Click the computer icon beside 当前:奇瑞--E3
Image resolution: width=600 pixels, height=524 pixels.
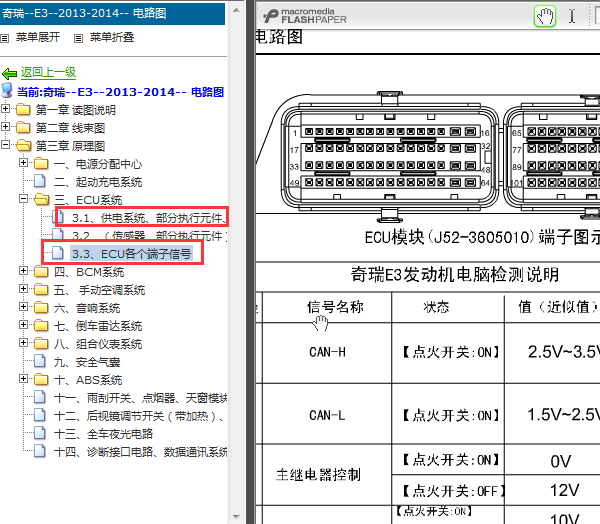(7, 90)
